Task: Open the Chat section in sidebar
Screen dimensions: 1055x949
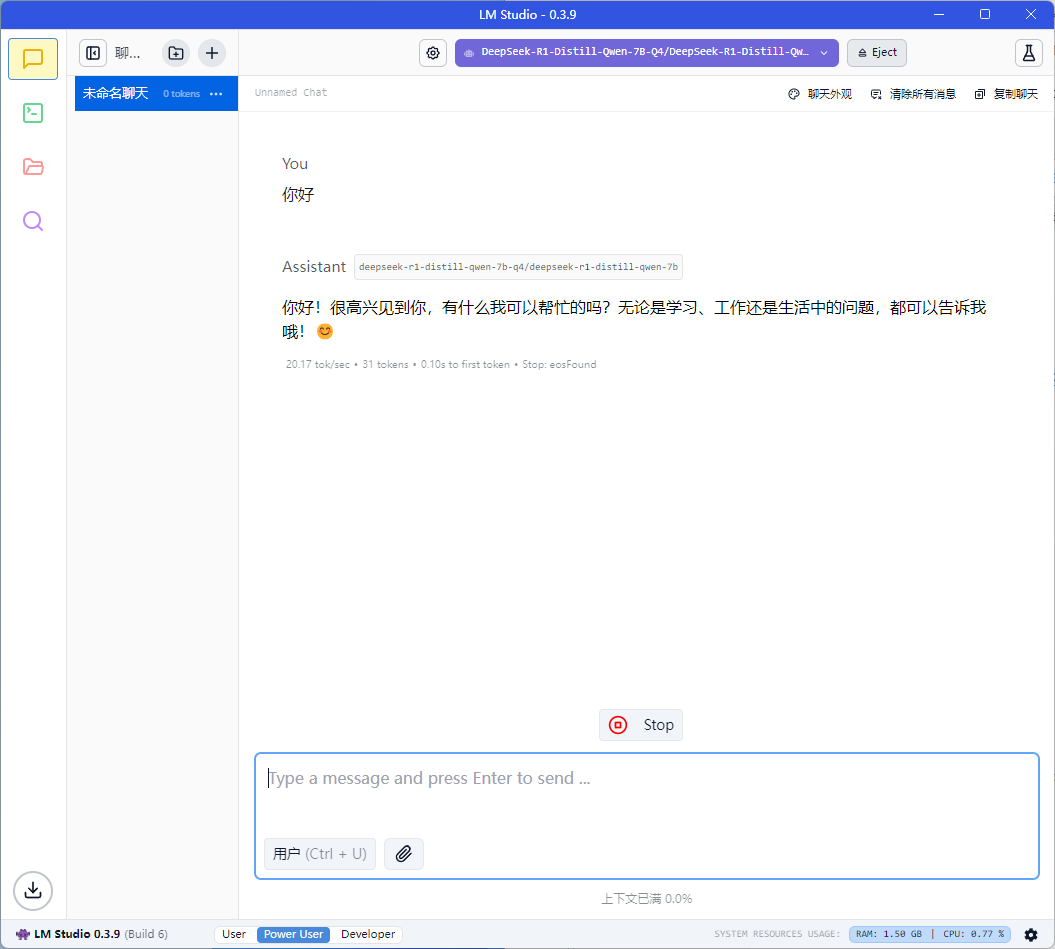Action: [33, 59]
